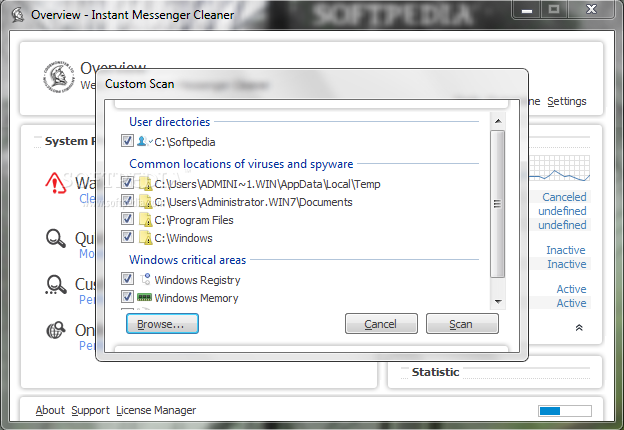The image size is (624, 430).
Task: Click the Canceled status value
Action: tap(564, 197)
